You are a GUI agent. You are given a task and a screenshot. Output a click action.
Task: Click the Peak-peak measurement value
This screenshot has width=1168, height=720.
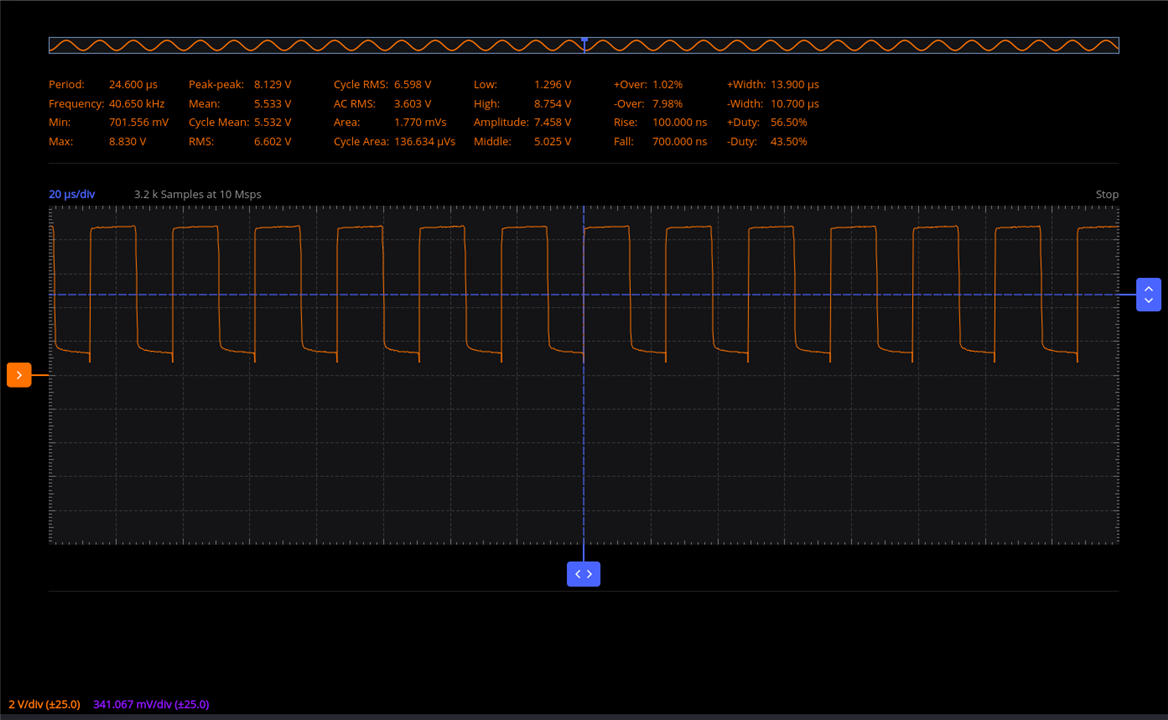(272, 84)
